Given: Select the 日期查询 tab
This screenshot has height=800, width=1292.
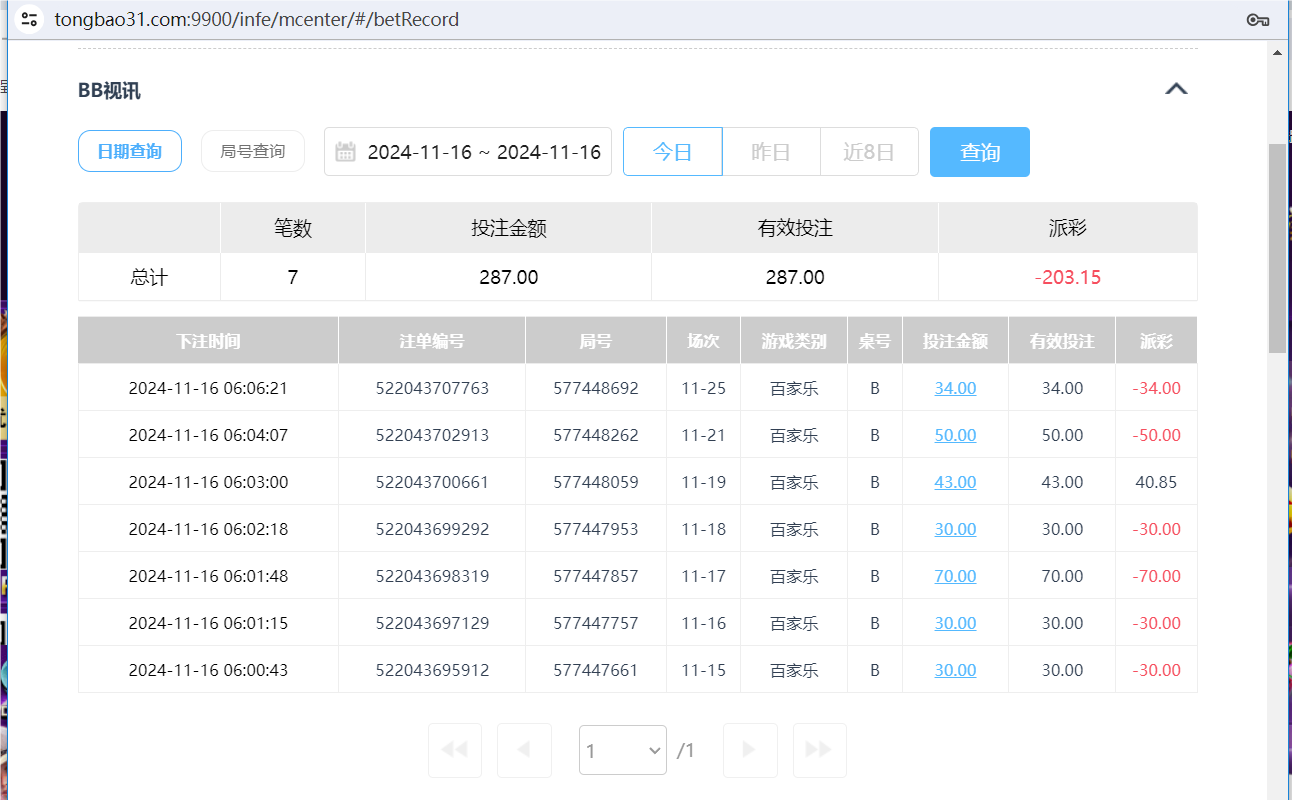Looking at the screenshot, I should click(x=129, y=151).
